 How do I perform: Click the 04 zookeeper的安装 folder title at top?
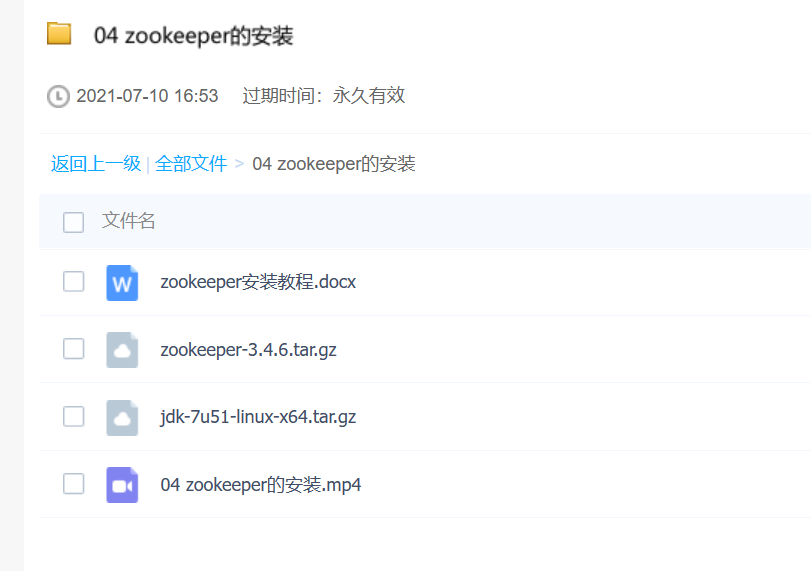tap(193, 36)
